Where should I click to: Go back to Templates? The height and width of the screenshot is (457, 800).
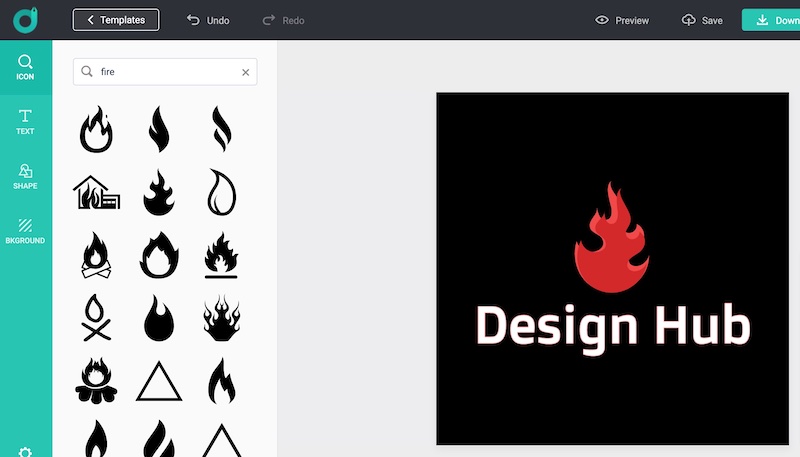tap(116, 20)
